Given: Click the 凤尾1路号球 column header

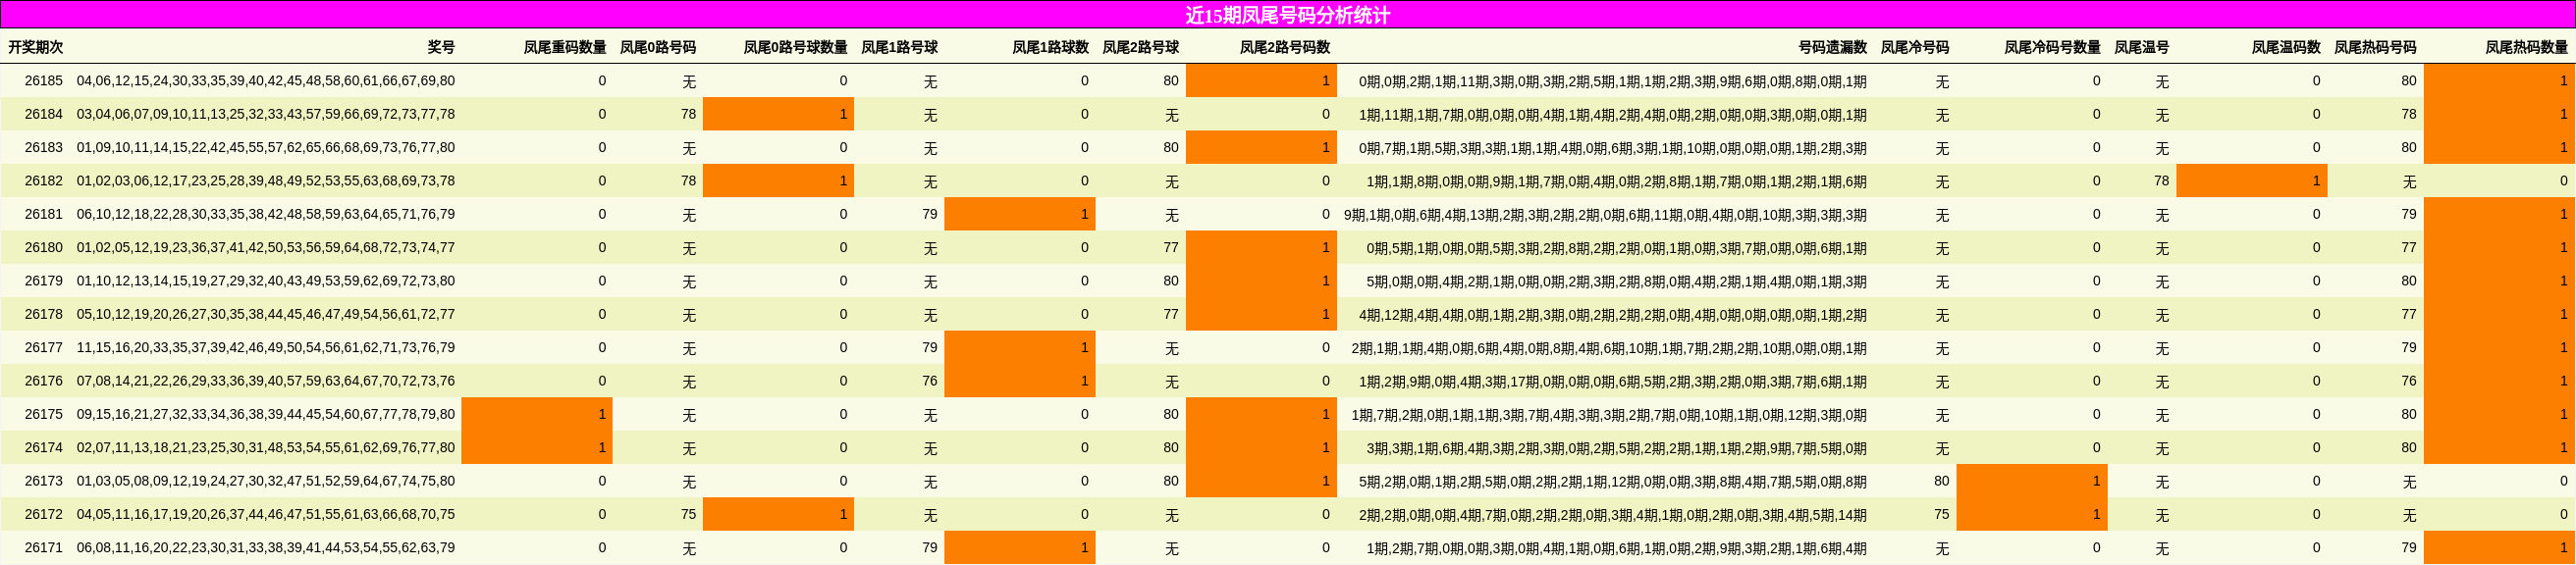Looking at the screenshot, I should [900, 47].
